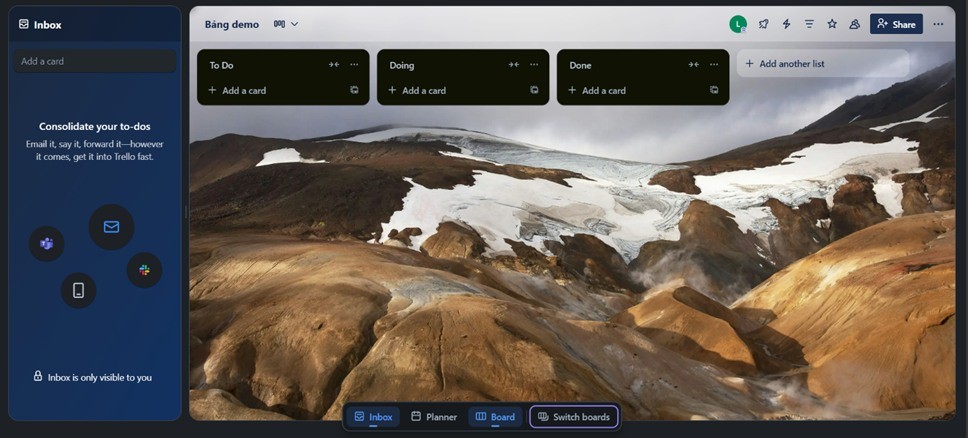Click the Microsoft Teams icon in Inbox
The height and width of the screenshot is (438, 968).
46,243
